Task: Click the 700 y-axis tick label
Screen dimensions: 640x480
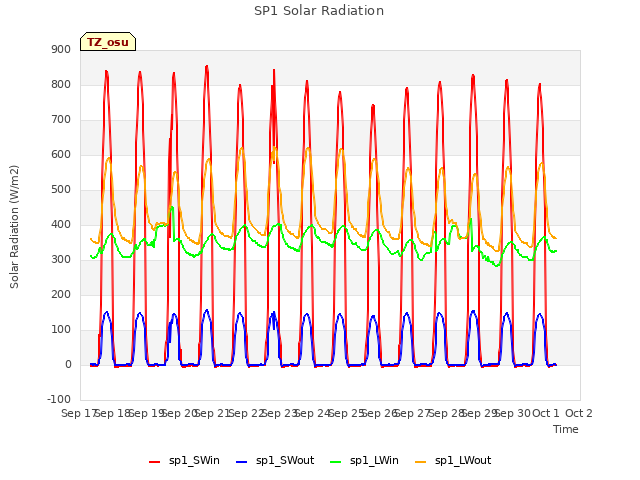Action: pos(61,120)
